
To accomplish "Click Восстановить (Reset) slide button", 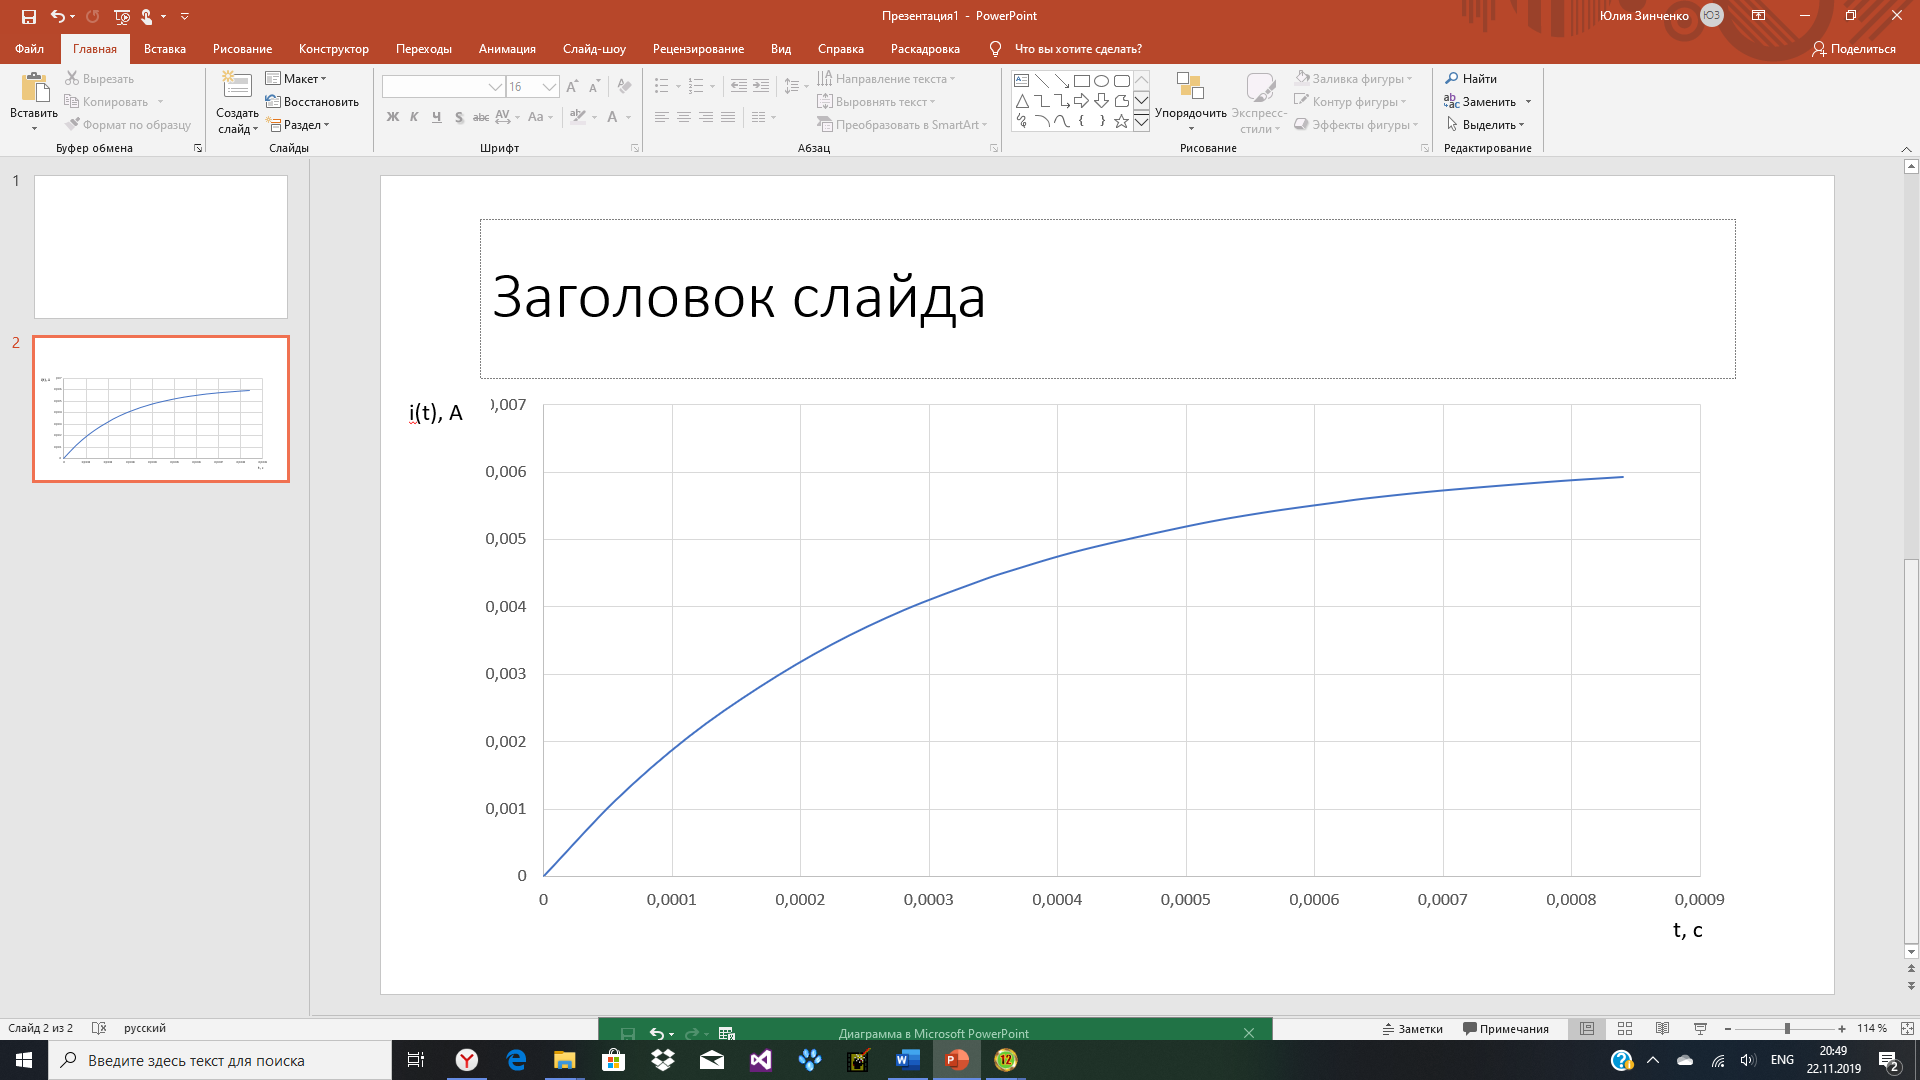I will click(x=312, y=101).
